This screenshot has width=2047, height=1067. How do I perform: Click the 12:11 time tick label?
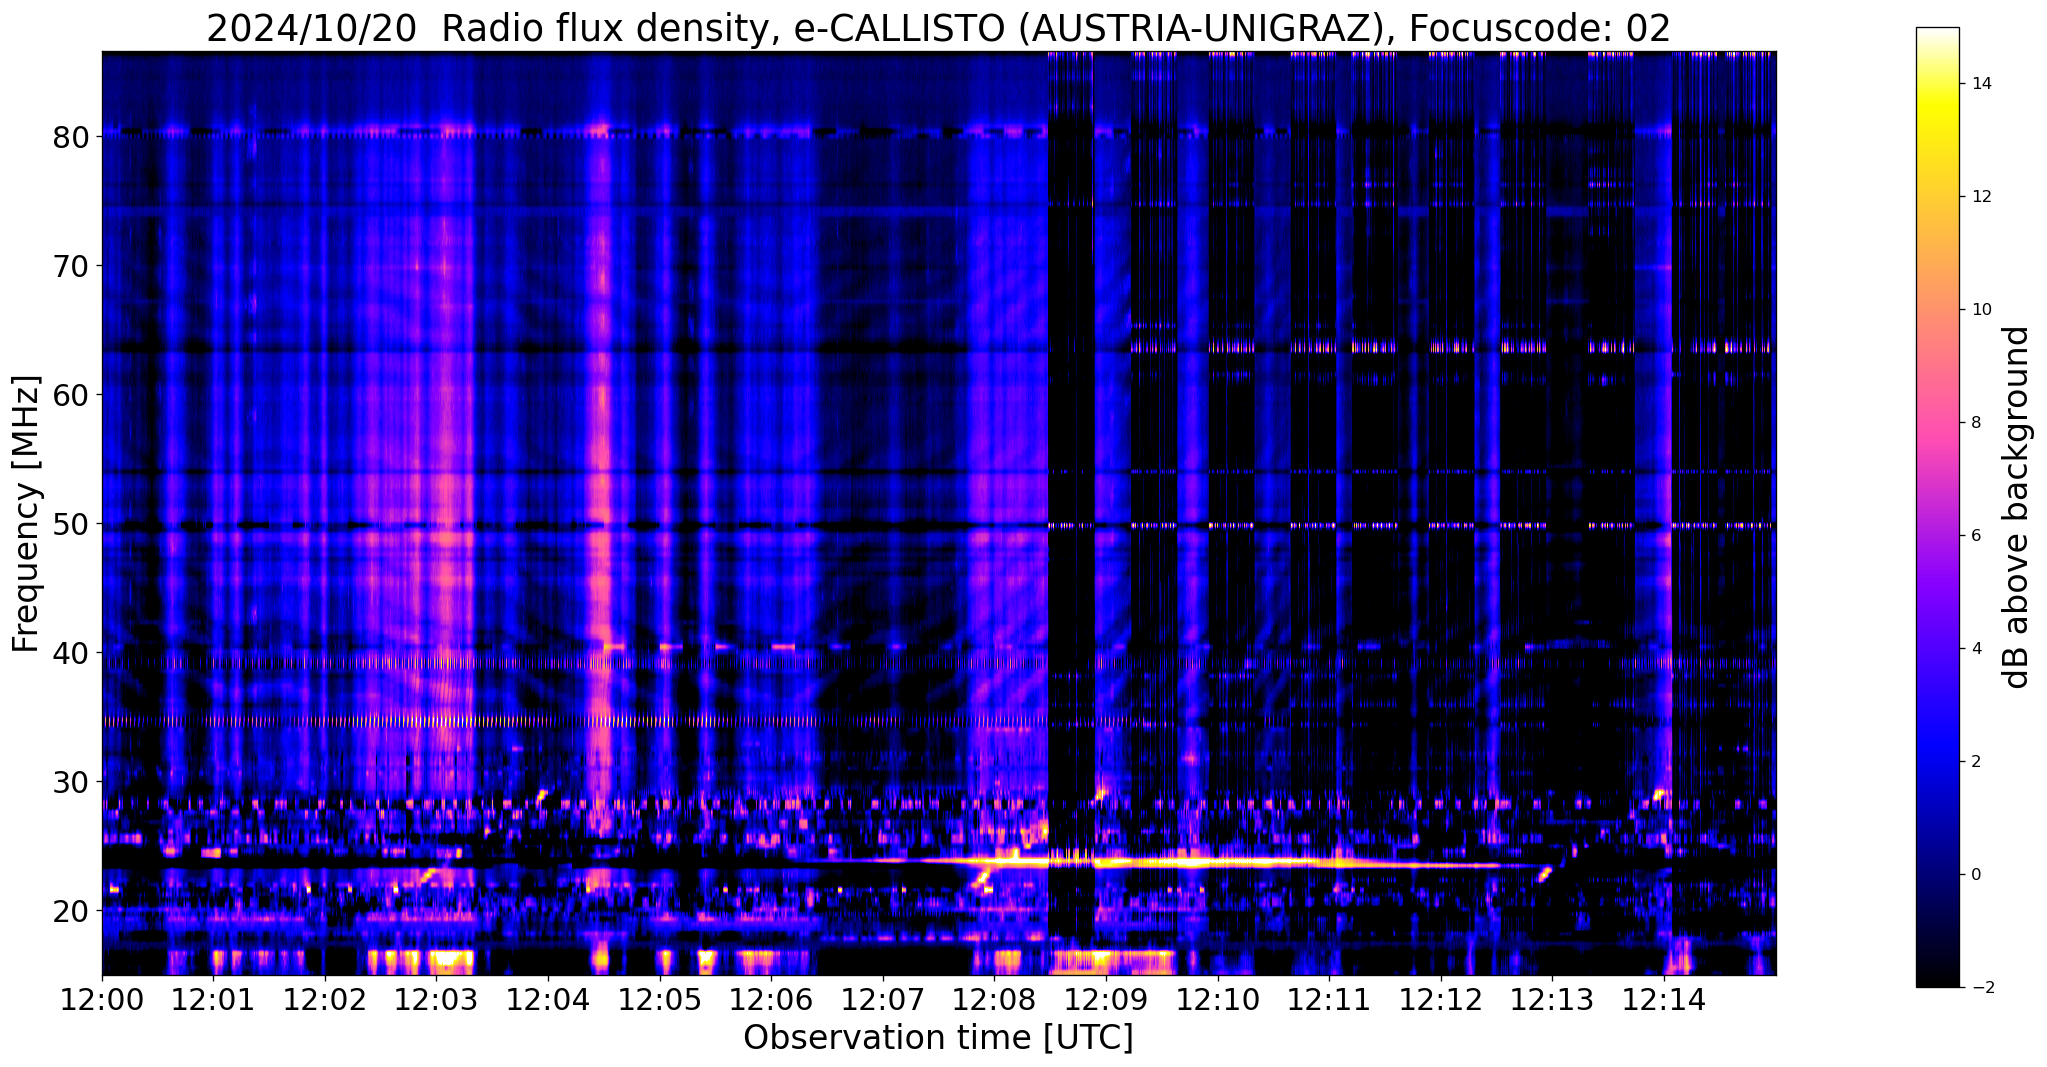click(x=1329, y=1000)
